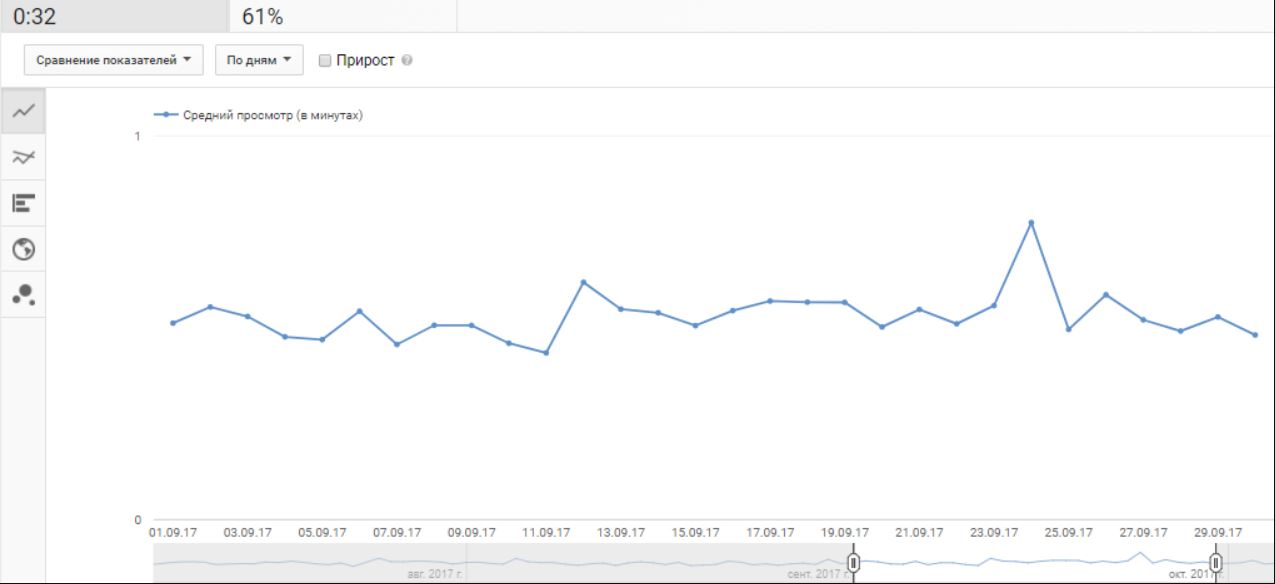Expand the По дням dropdown
This screenshot has height=584, width=1275.
[259, 60]
